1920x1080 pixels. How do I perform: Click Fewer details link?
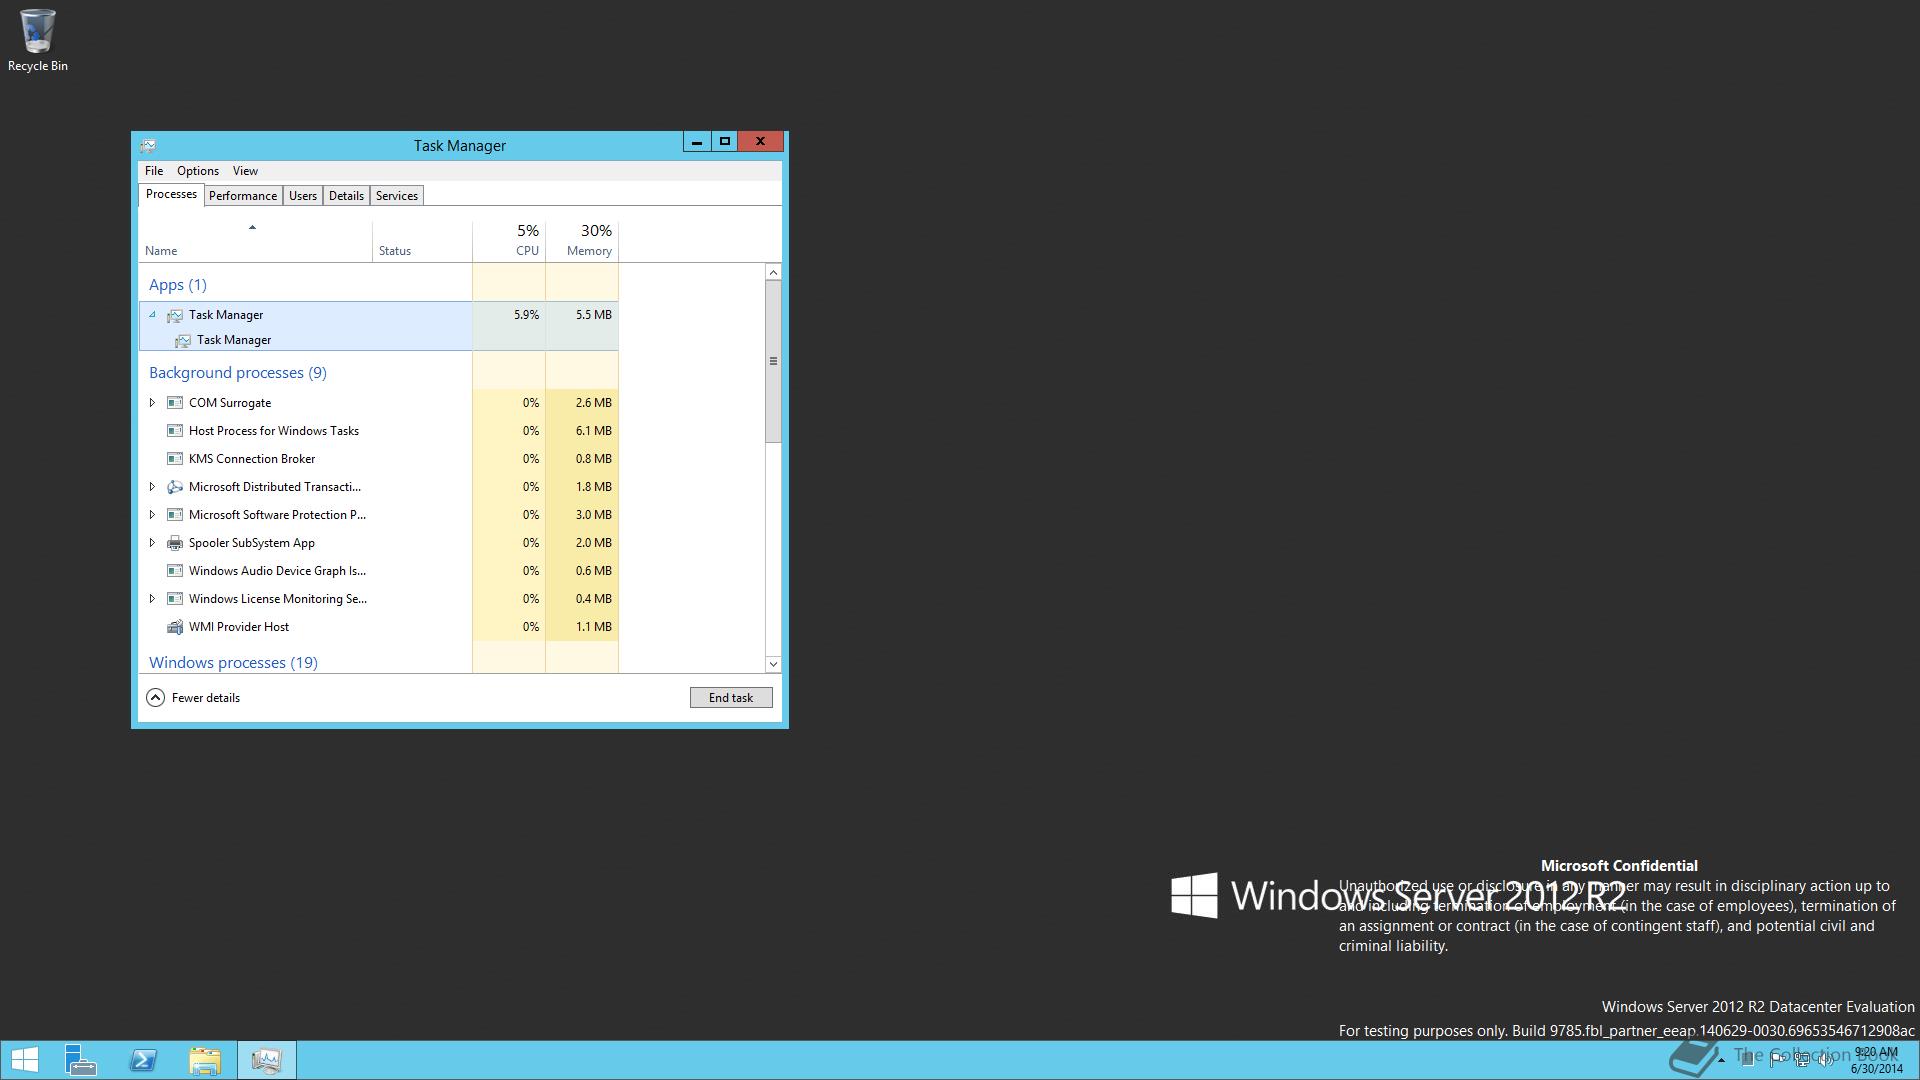pyautogui.click(x=206, y=698)
